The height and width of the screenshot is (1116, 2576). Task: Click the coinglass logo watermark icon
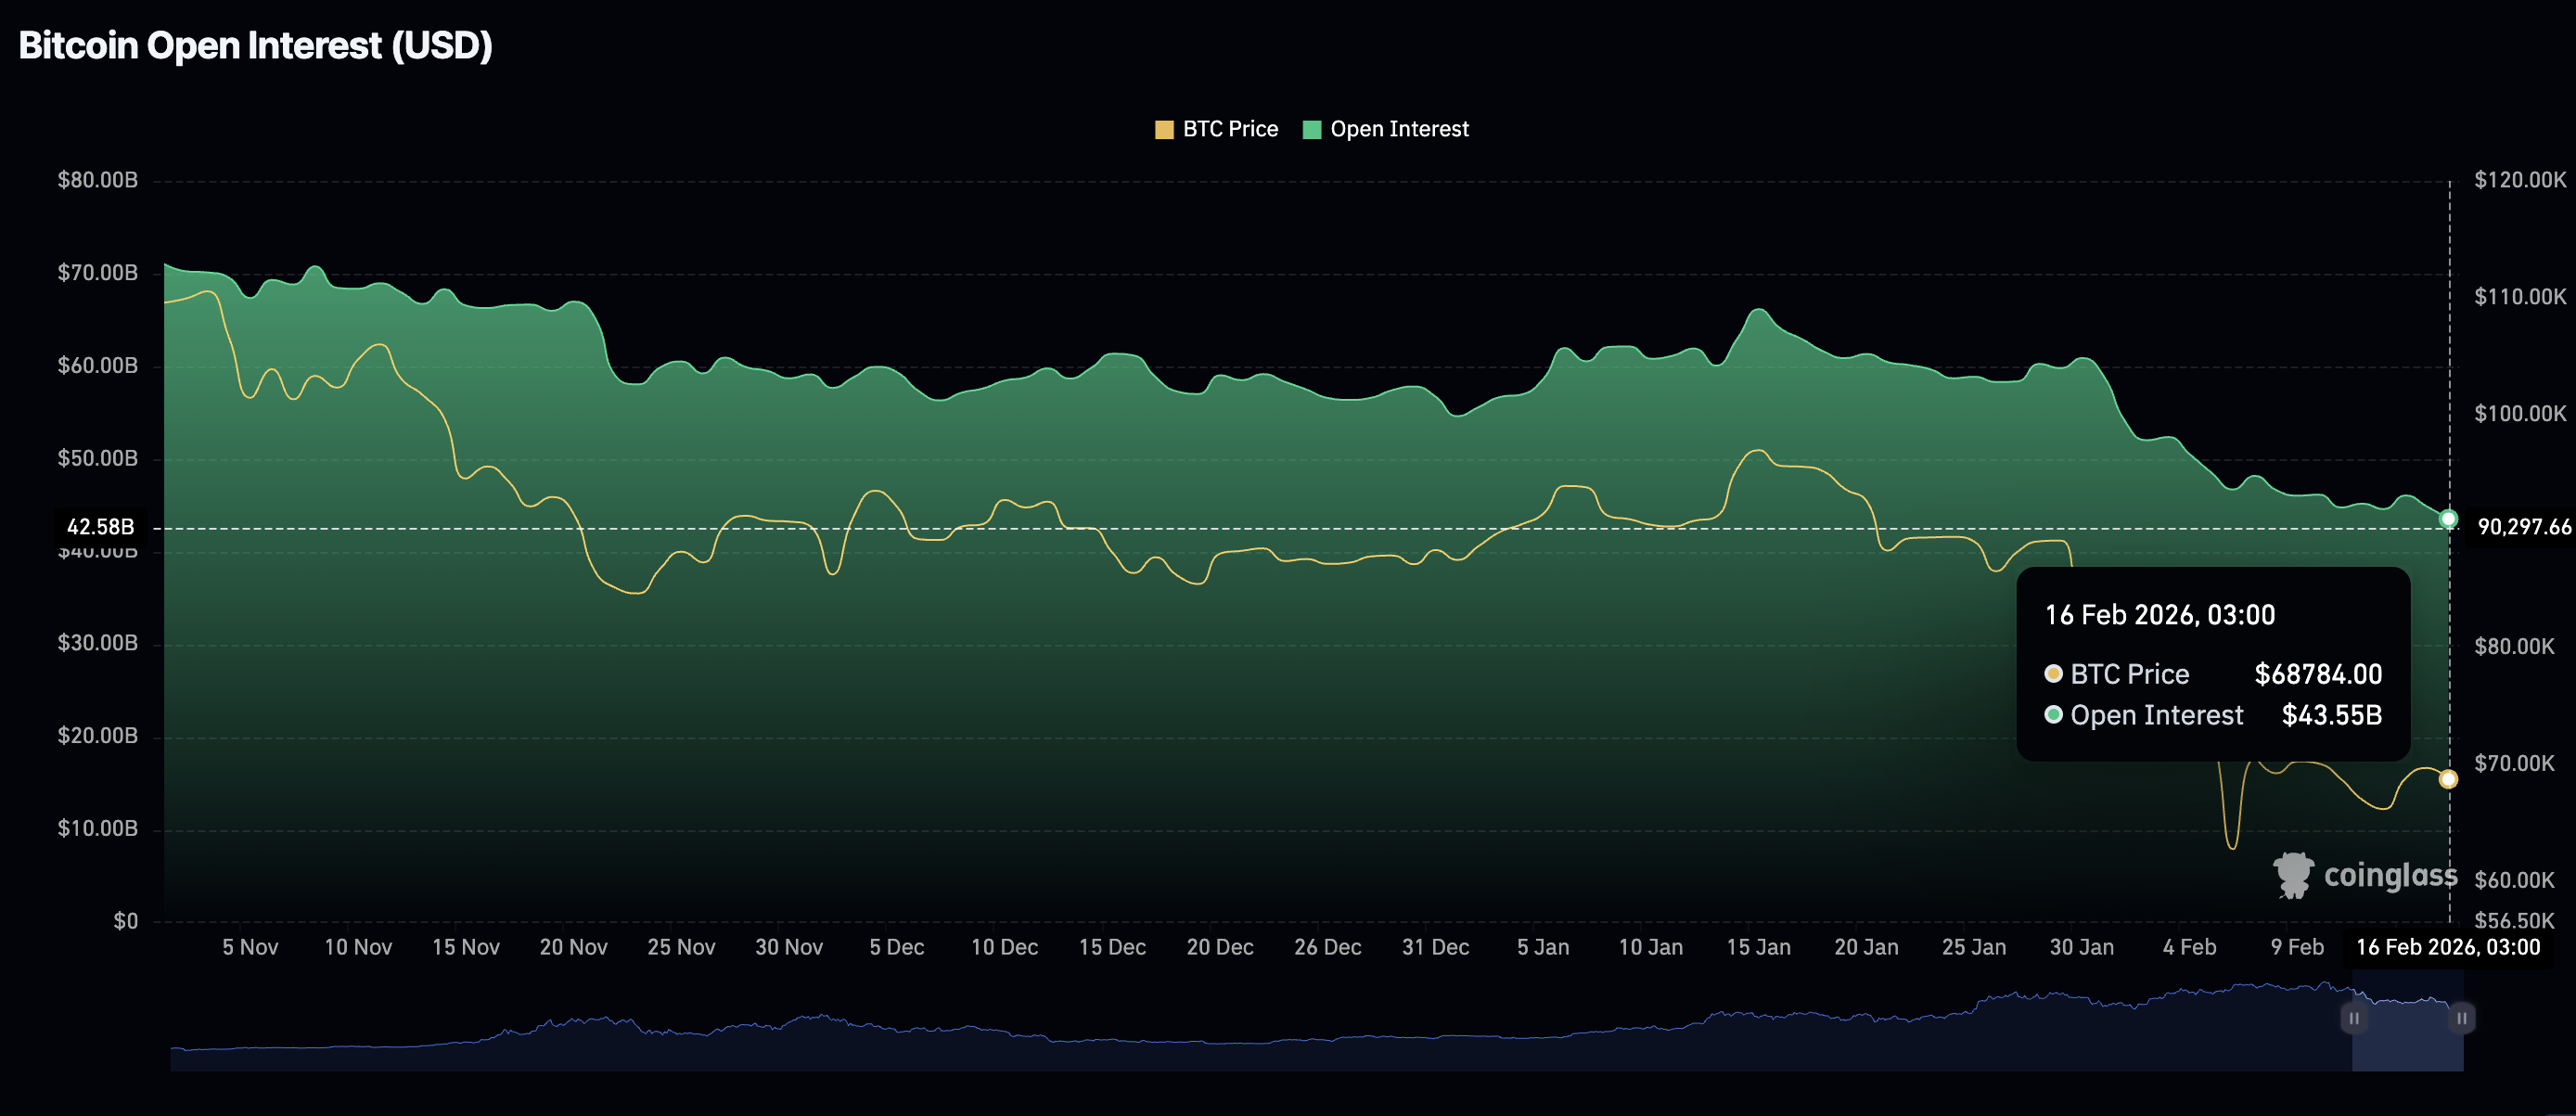[x=2292, y=875]
